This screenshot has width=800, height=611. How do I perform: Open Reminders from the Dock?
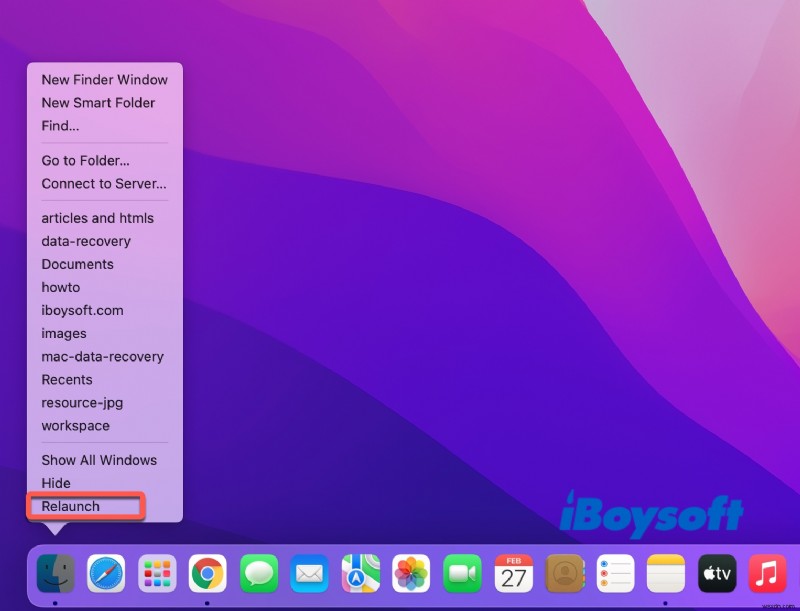[x=615, y=573]
